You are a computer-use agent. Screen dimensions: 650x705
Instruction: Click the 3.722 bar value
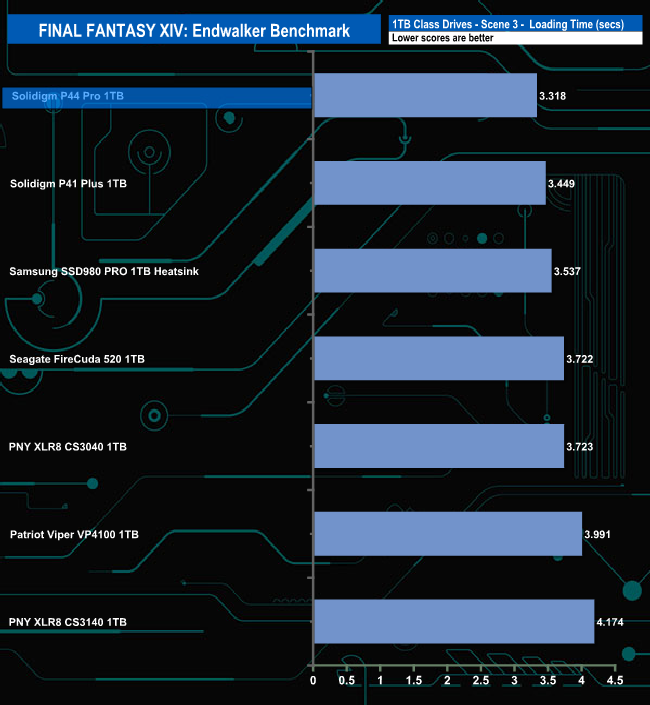[579, 359]
